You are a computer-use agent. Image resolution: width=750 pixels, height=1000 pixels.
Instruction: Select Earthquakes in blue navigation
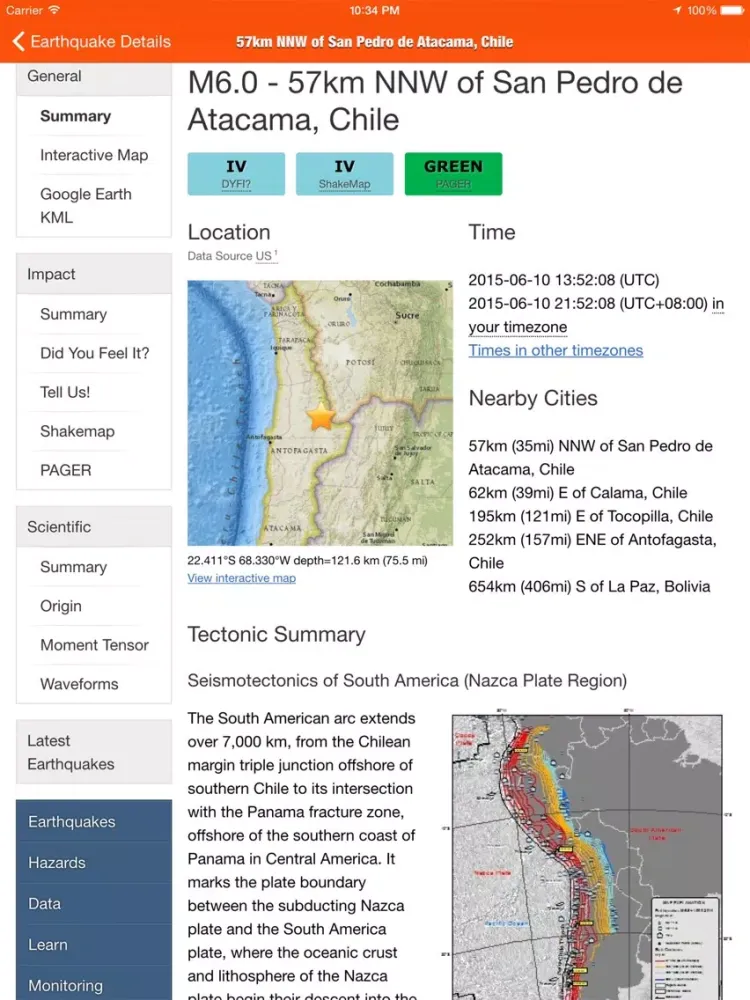pyautogui.click(x=94, y=821)
